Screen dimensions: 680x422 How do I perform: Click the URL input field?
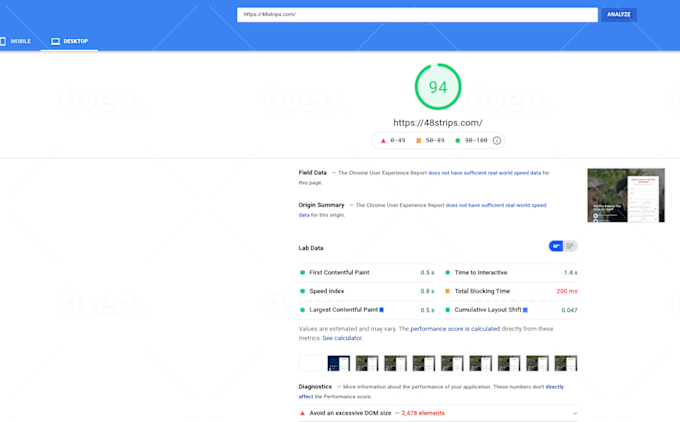[417, 14]
